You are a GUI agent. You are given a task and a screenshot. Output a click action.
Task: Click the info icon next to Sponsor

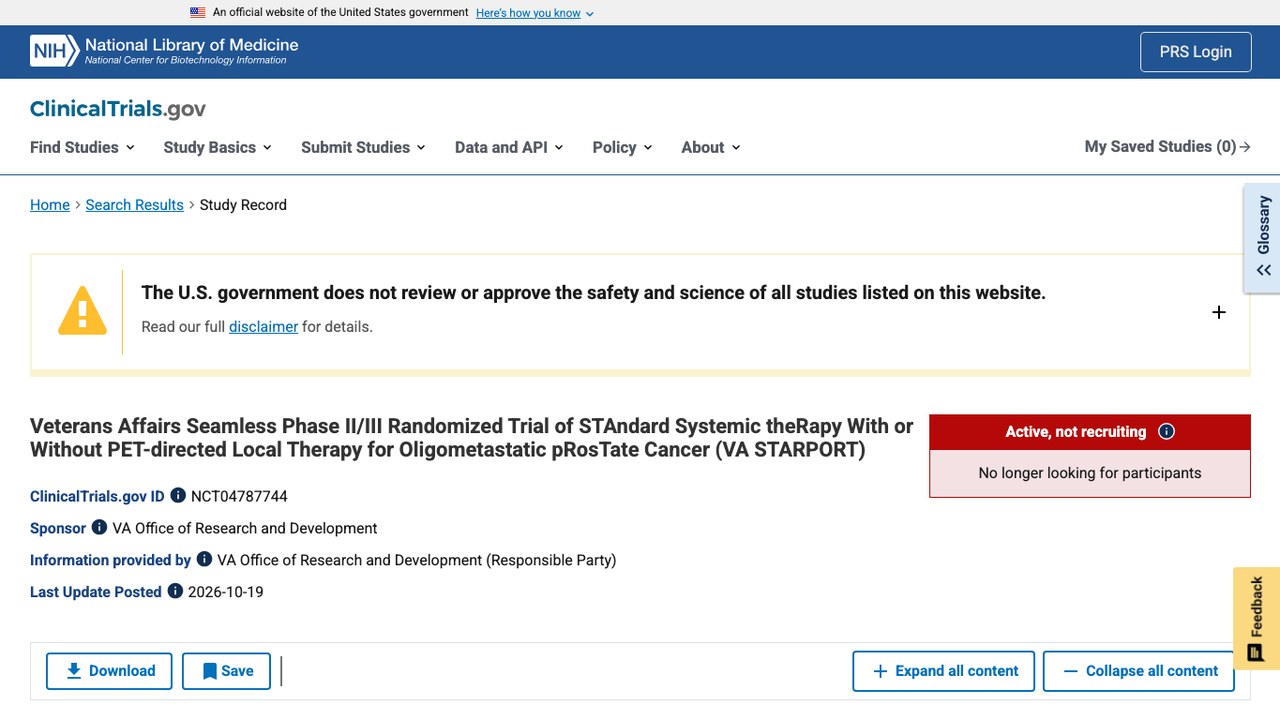[x=99, y=527]
